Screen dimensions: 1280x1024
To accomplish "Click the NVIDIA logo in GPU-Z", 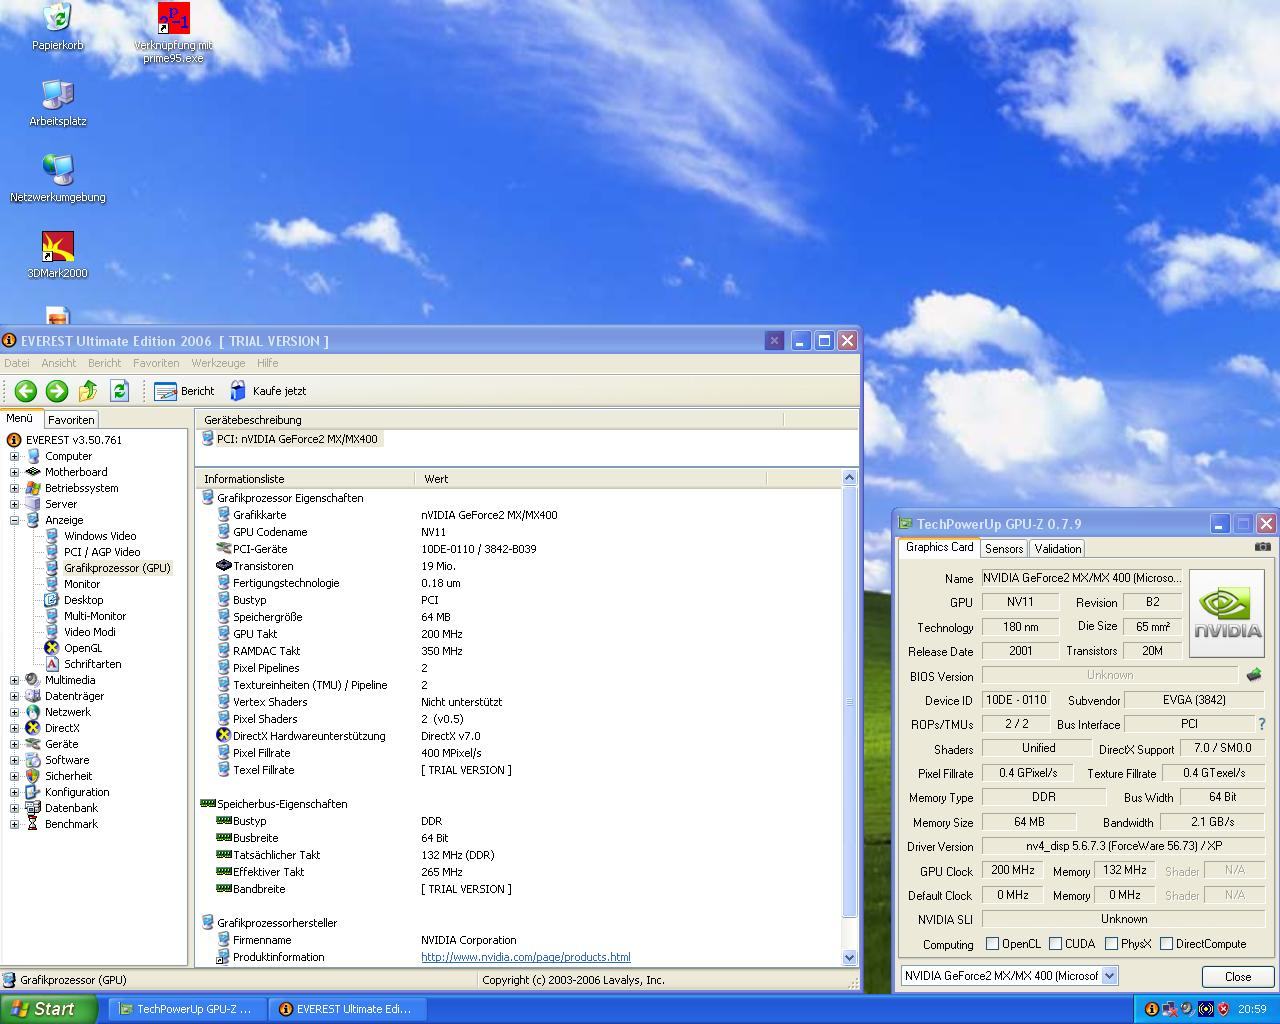I will point(1227,613).
